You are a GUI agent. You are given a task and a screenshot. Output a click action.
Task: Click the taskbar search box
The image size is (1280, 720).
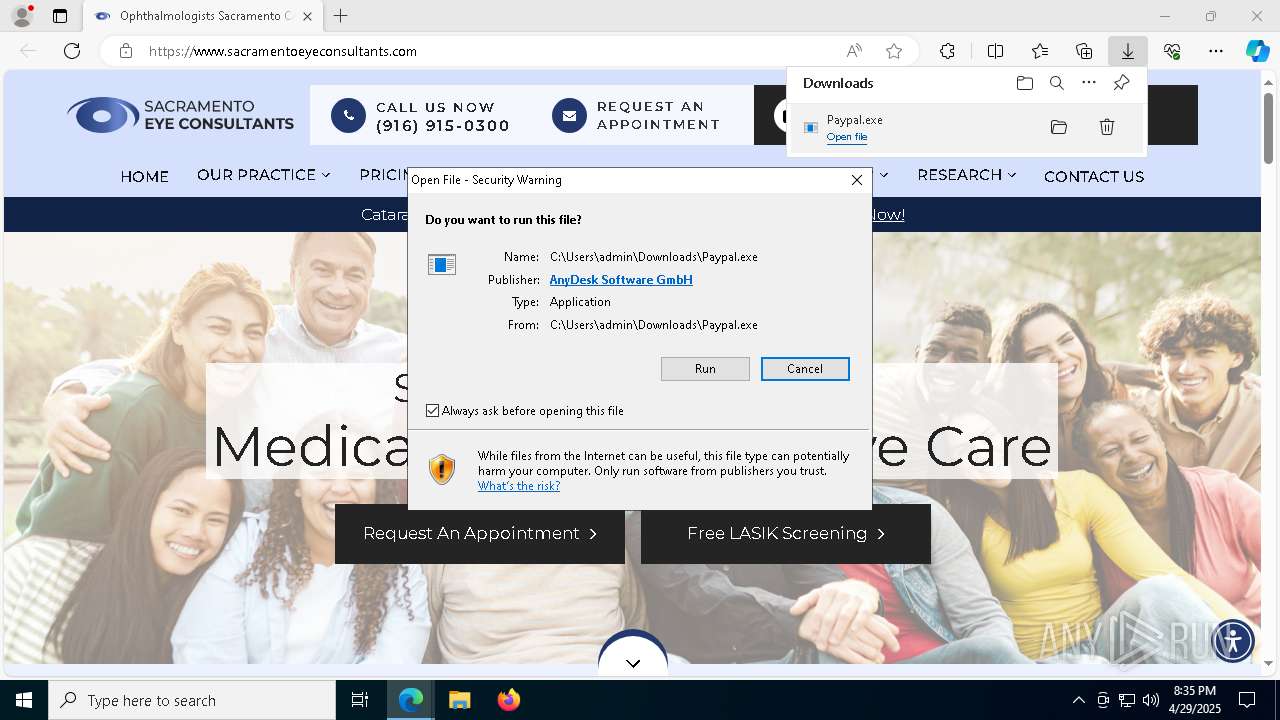[192, 700]
